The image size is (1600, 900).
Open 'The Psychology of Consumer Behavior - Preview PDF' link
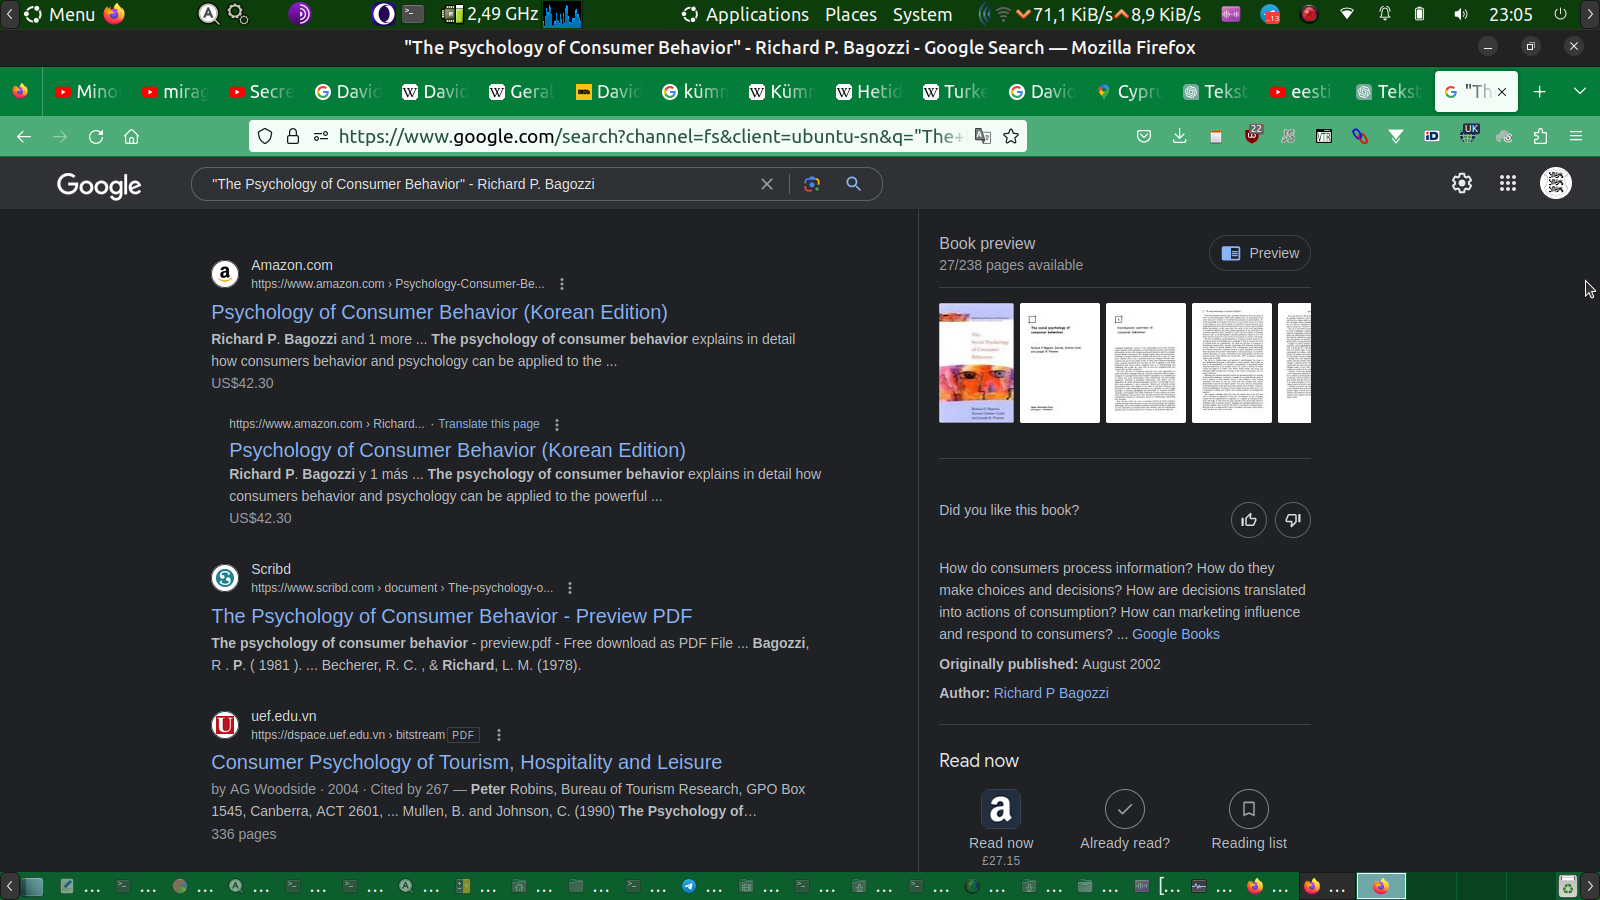pyautogui.click(x=451, y=616)
